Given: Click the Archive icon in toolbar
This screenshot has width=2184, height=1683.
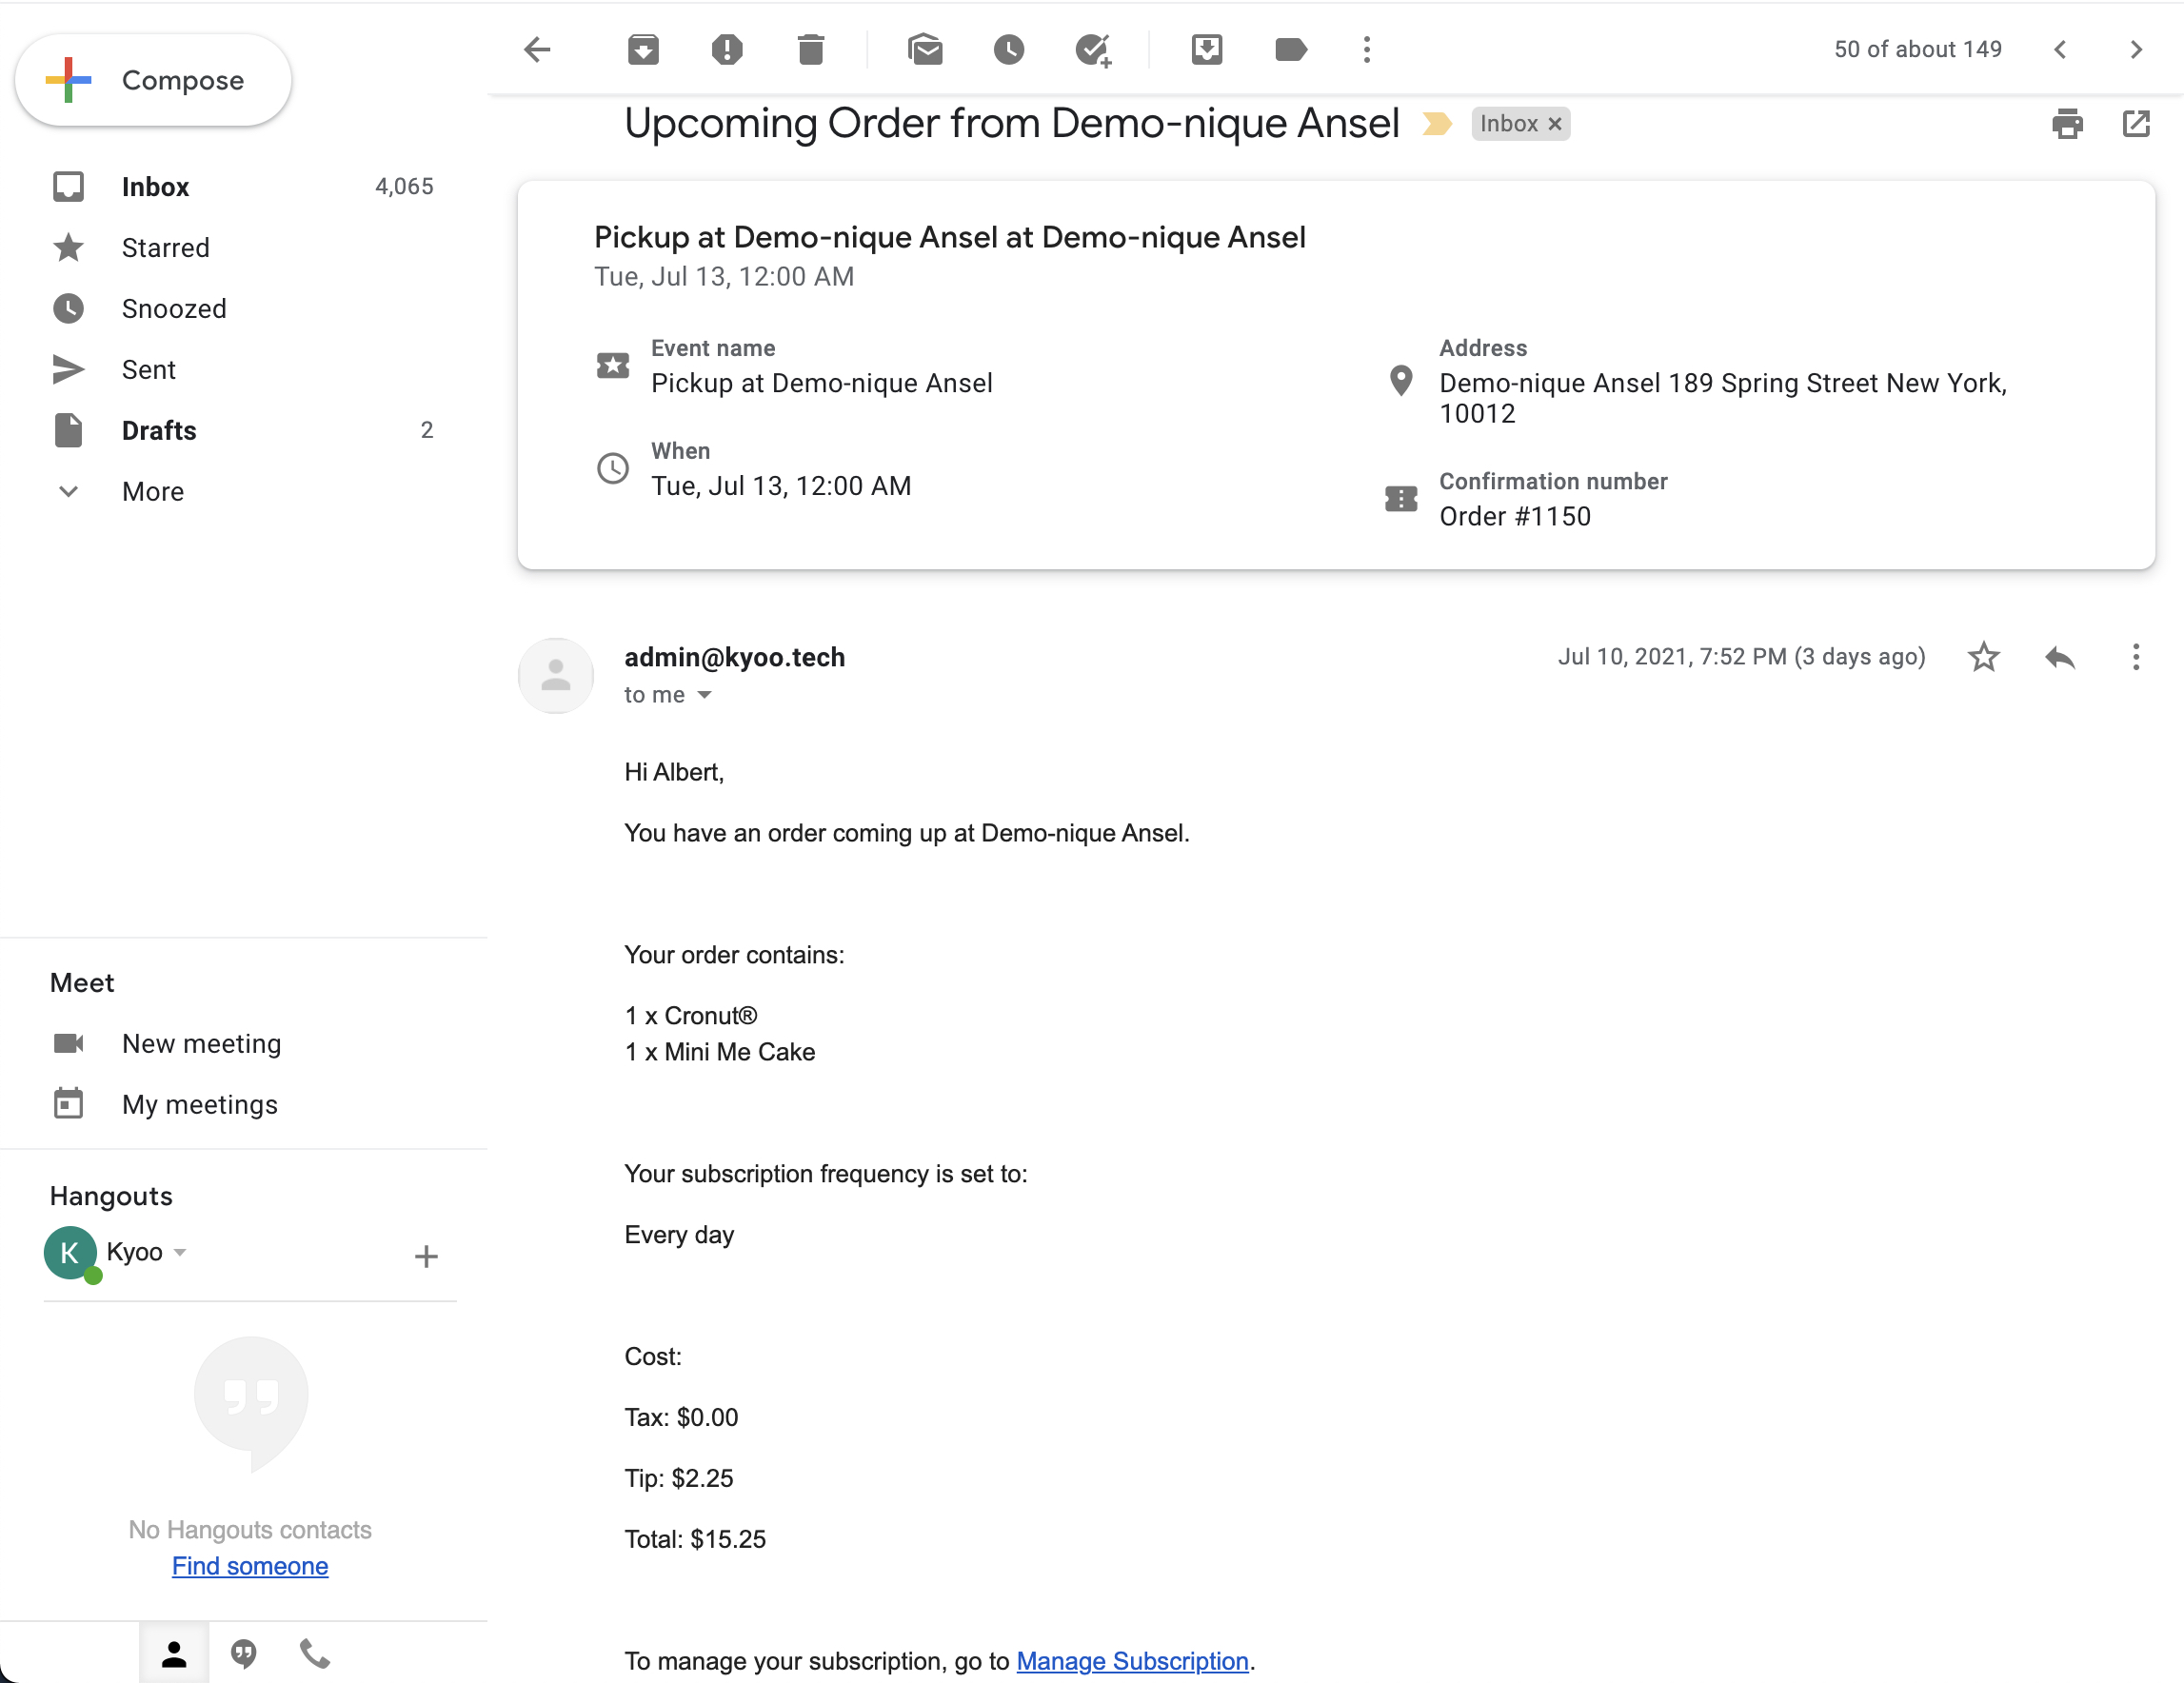Looking at the screenshot, I should (x=643, y=49).
